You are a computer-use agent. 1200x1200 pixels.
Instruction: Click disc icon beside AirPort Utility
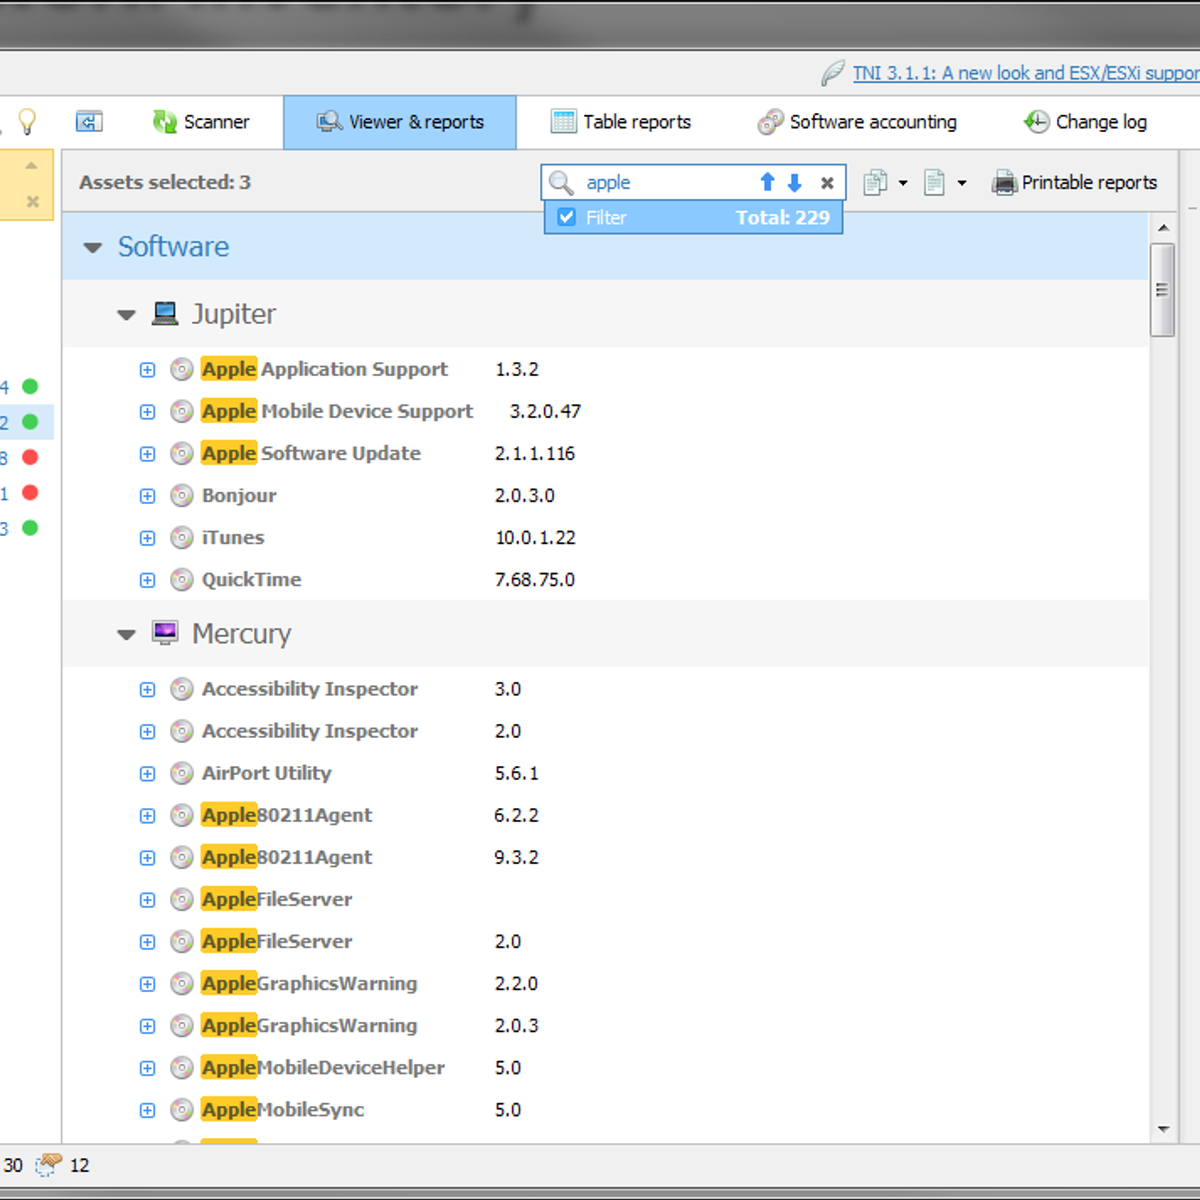[x=181, y=774]
